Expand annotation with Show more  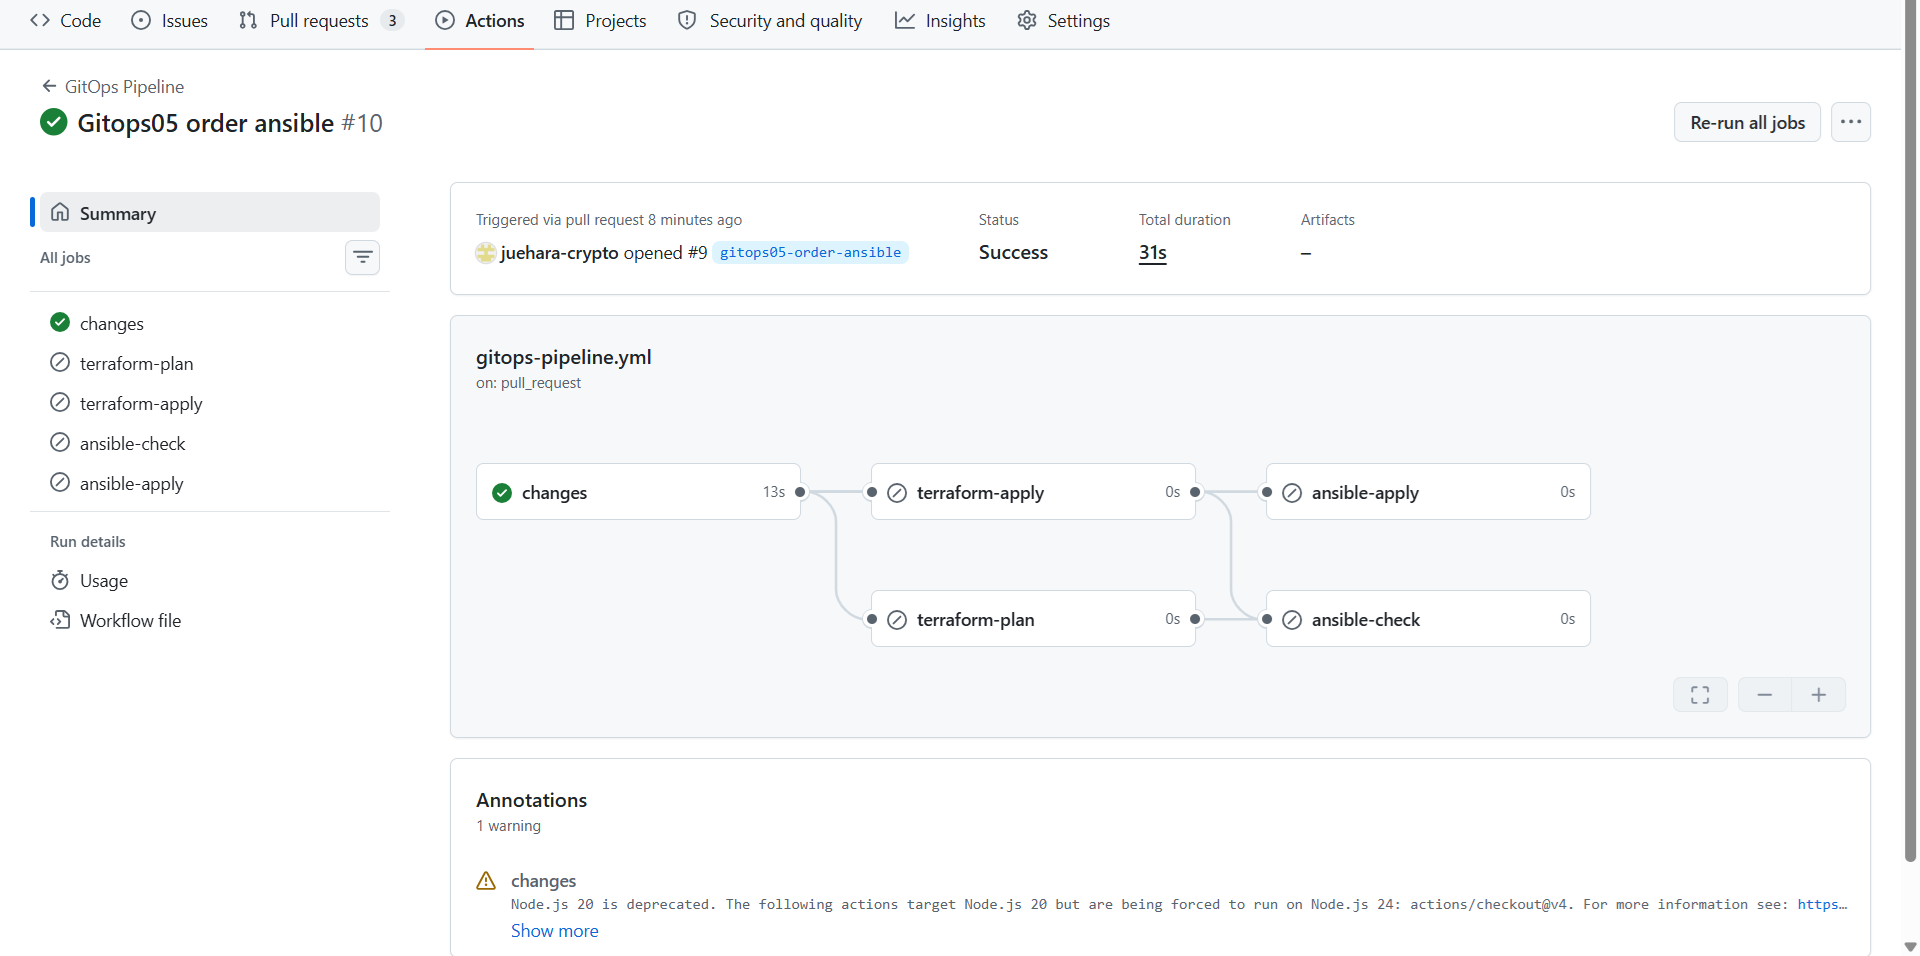click(554, 930)
